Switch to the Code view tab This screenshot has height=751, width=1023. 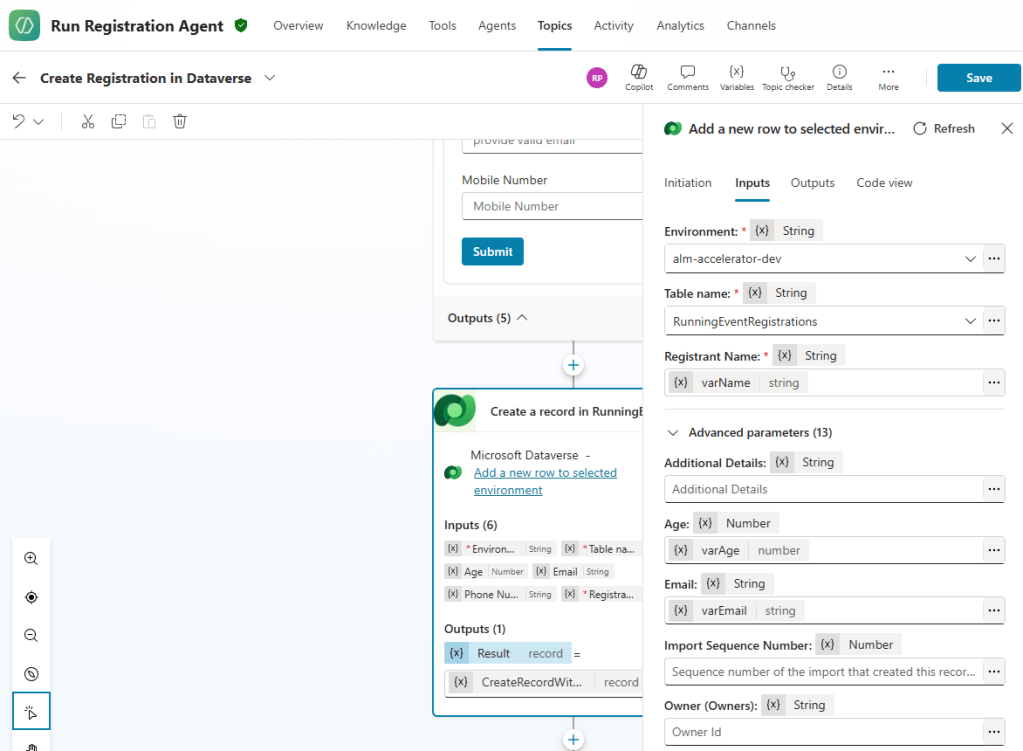point(884,183)
